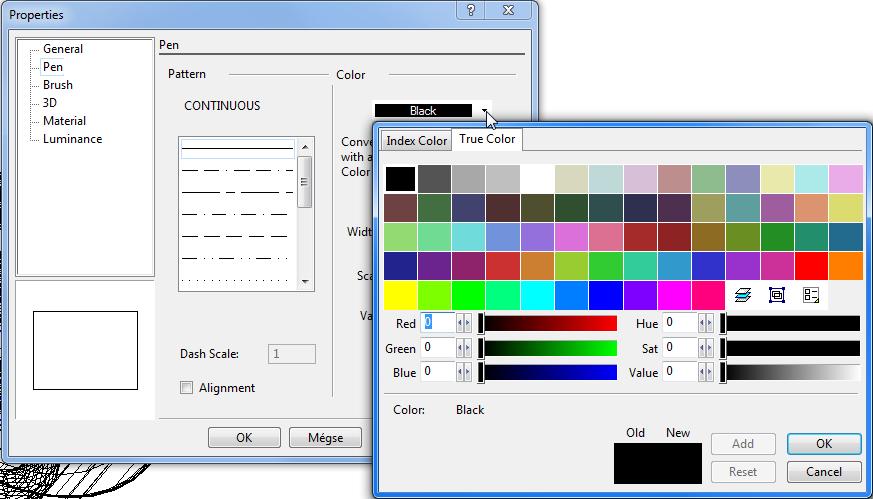The width and height of the screenshot is (873, 499).
Task: Click the Reset color button
Action: click(743, 472)
